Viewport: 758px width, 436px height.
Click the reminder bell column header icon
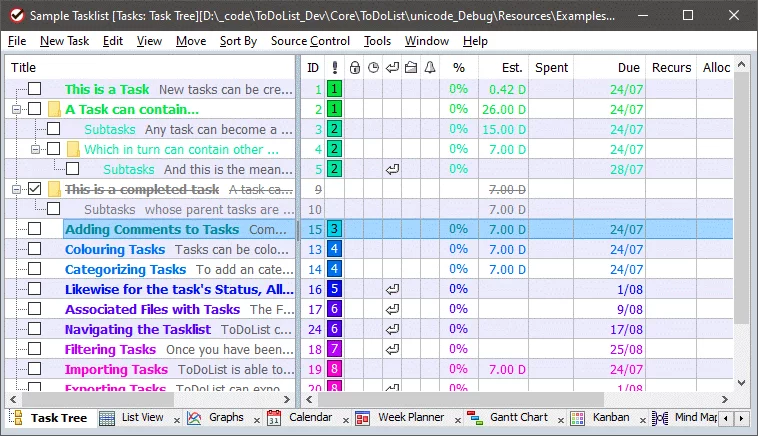[x=430, y=68]
